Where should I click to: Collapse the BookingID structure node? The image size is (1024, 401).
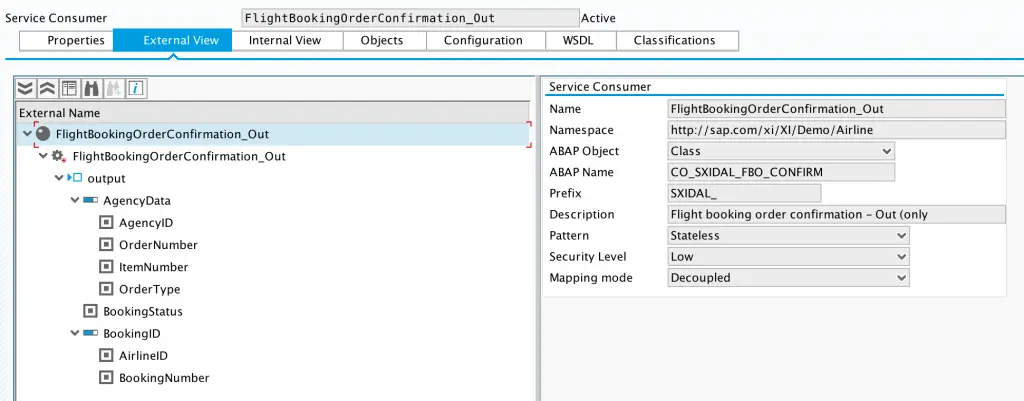74,334
